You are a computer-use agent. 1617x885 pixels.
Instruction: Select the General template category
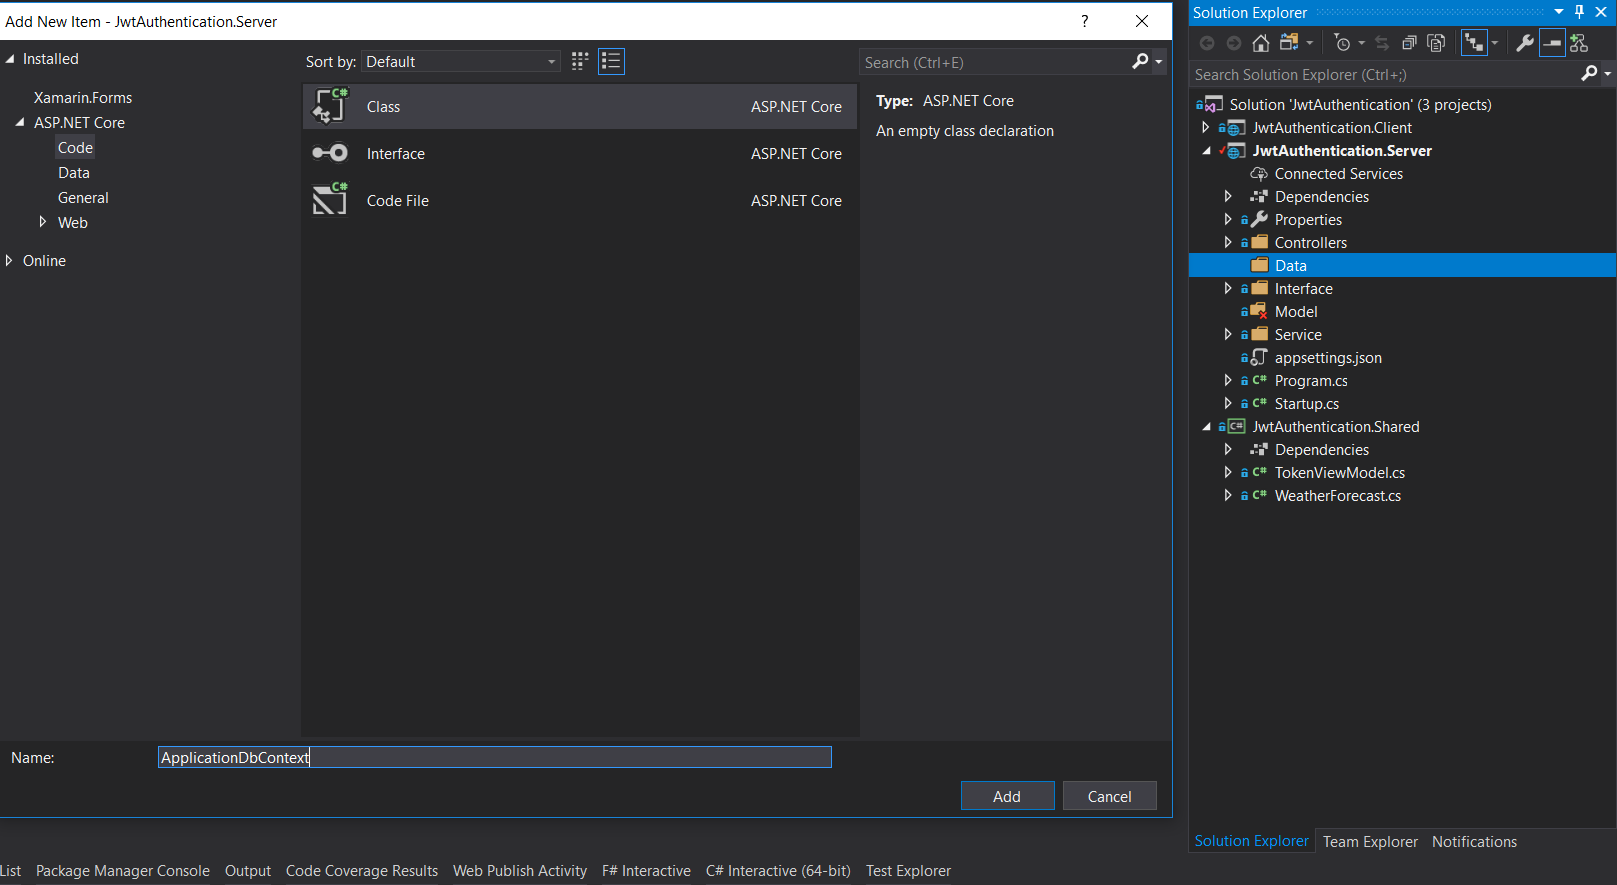[83, 197]
